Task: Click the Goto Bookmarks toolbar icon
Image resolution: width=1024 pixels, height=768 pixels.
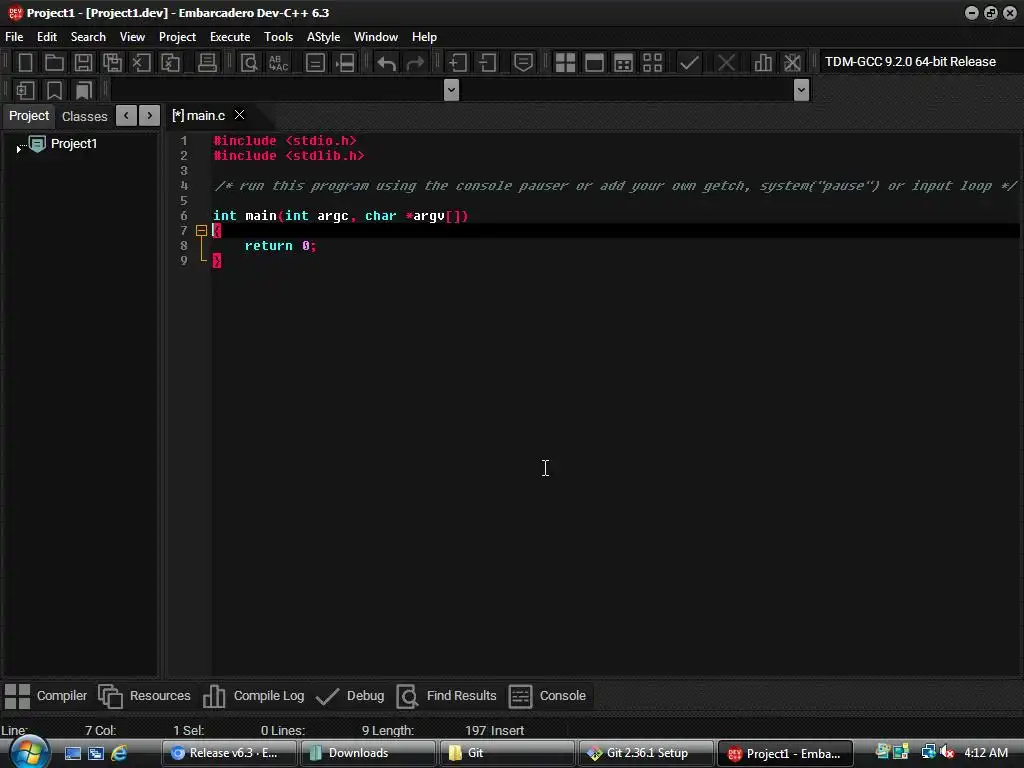Action: coord(84,90)
